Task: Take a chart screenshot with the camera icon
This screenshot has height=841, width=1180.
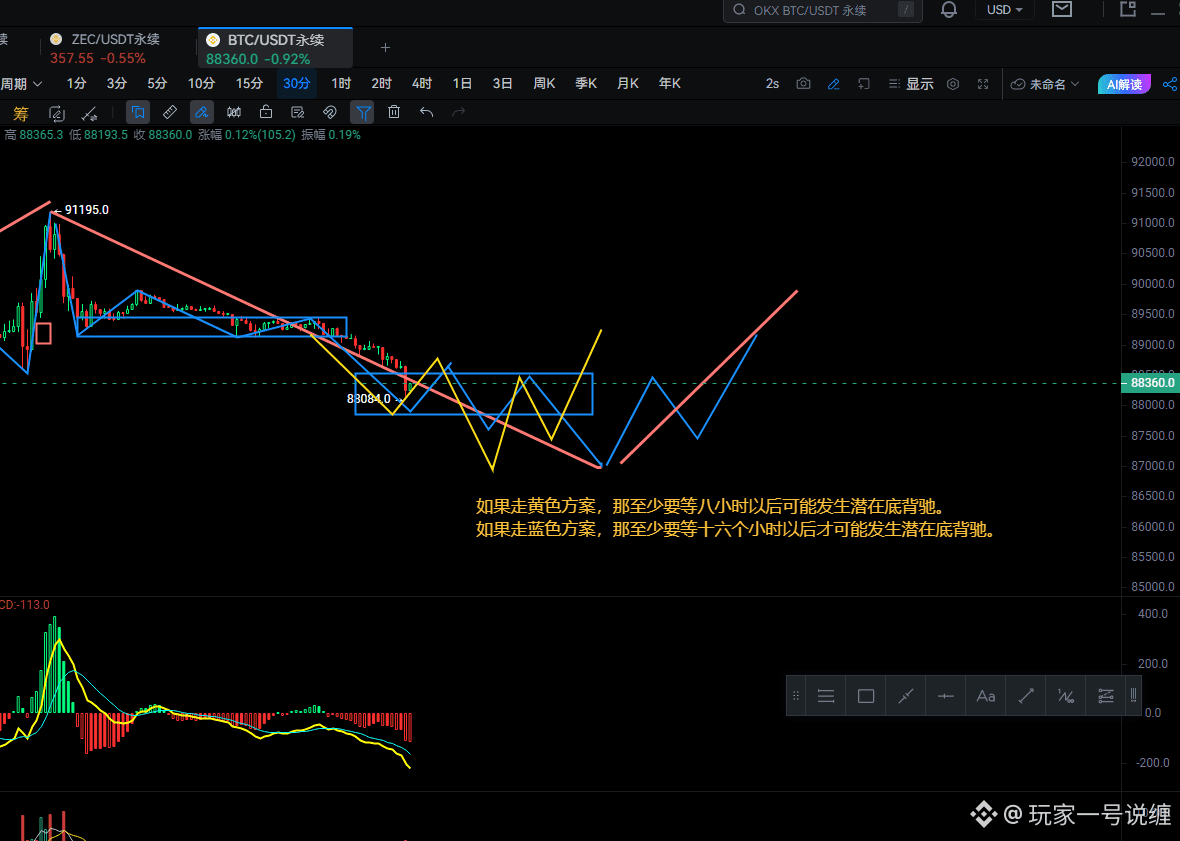Action: pos(803,84)
